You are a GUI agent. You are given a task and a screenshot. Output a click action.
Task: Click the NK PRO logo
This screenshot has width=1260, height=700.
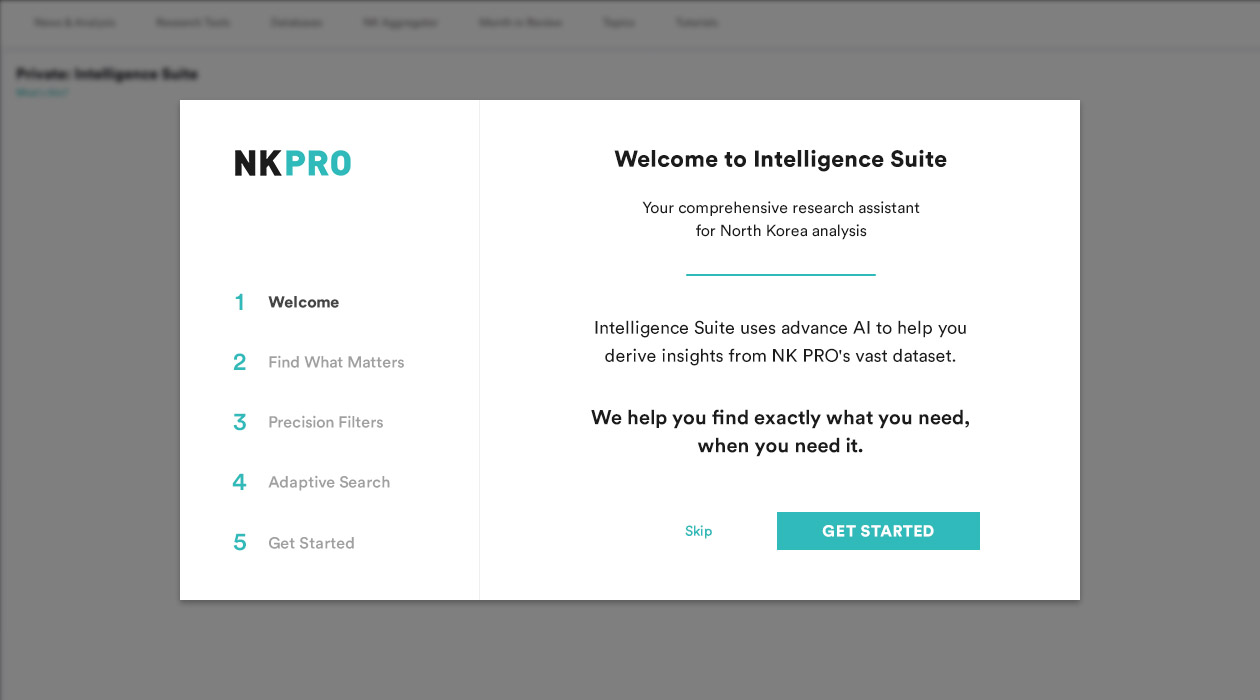[x=292, y=163]
